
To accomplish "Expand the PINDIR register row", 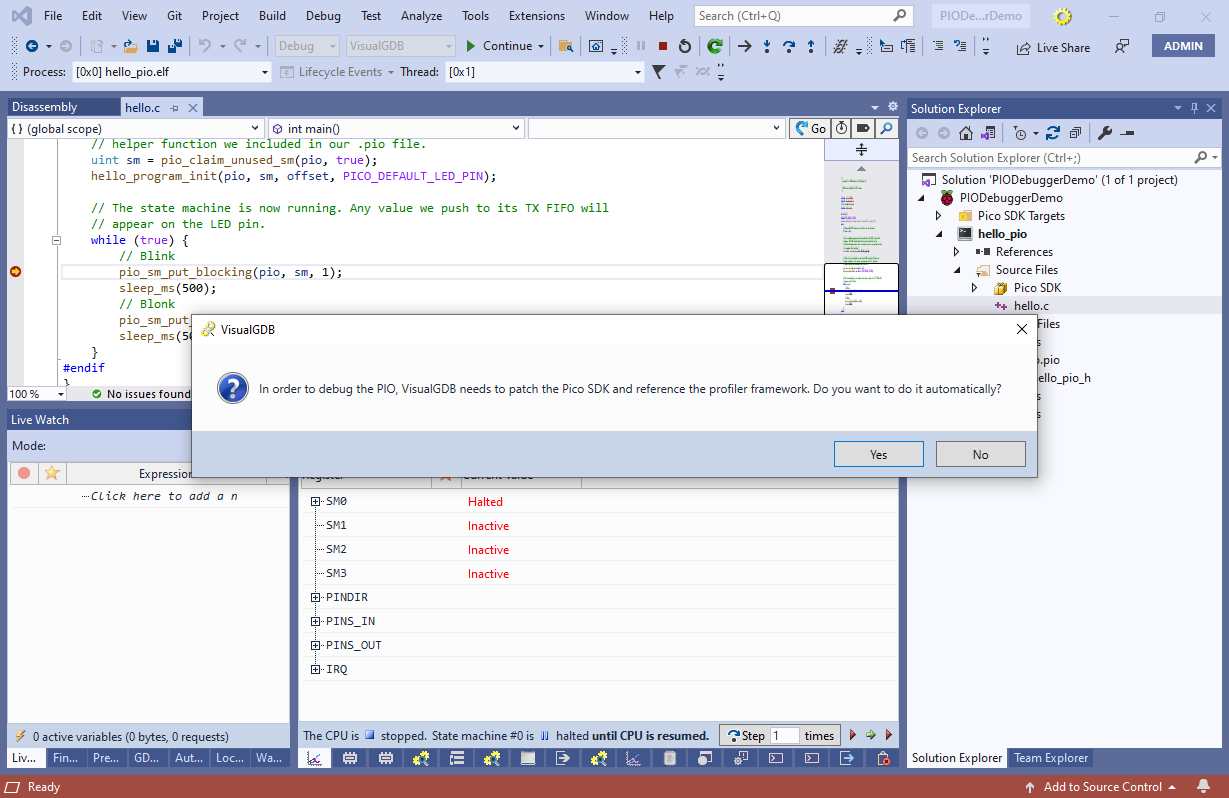I will coord(316,597).
